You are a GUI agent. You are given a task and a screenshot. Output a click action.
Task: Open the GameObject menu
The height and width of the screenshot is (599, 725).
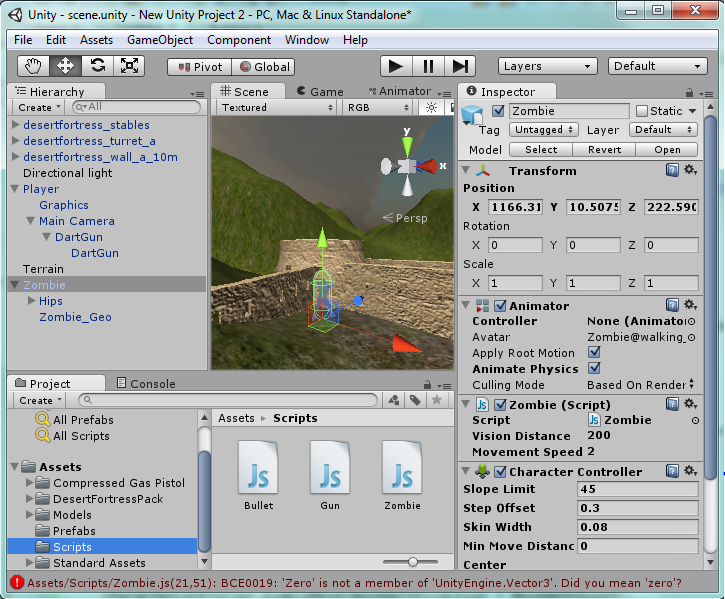click(x=160, y=40)
